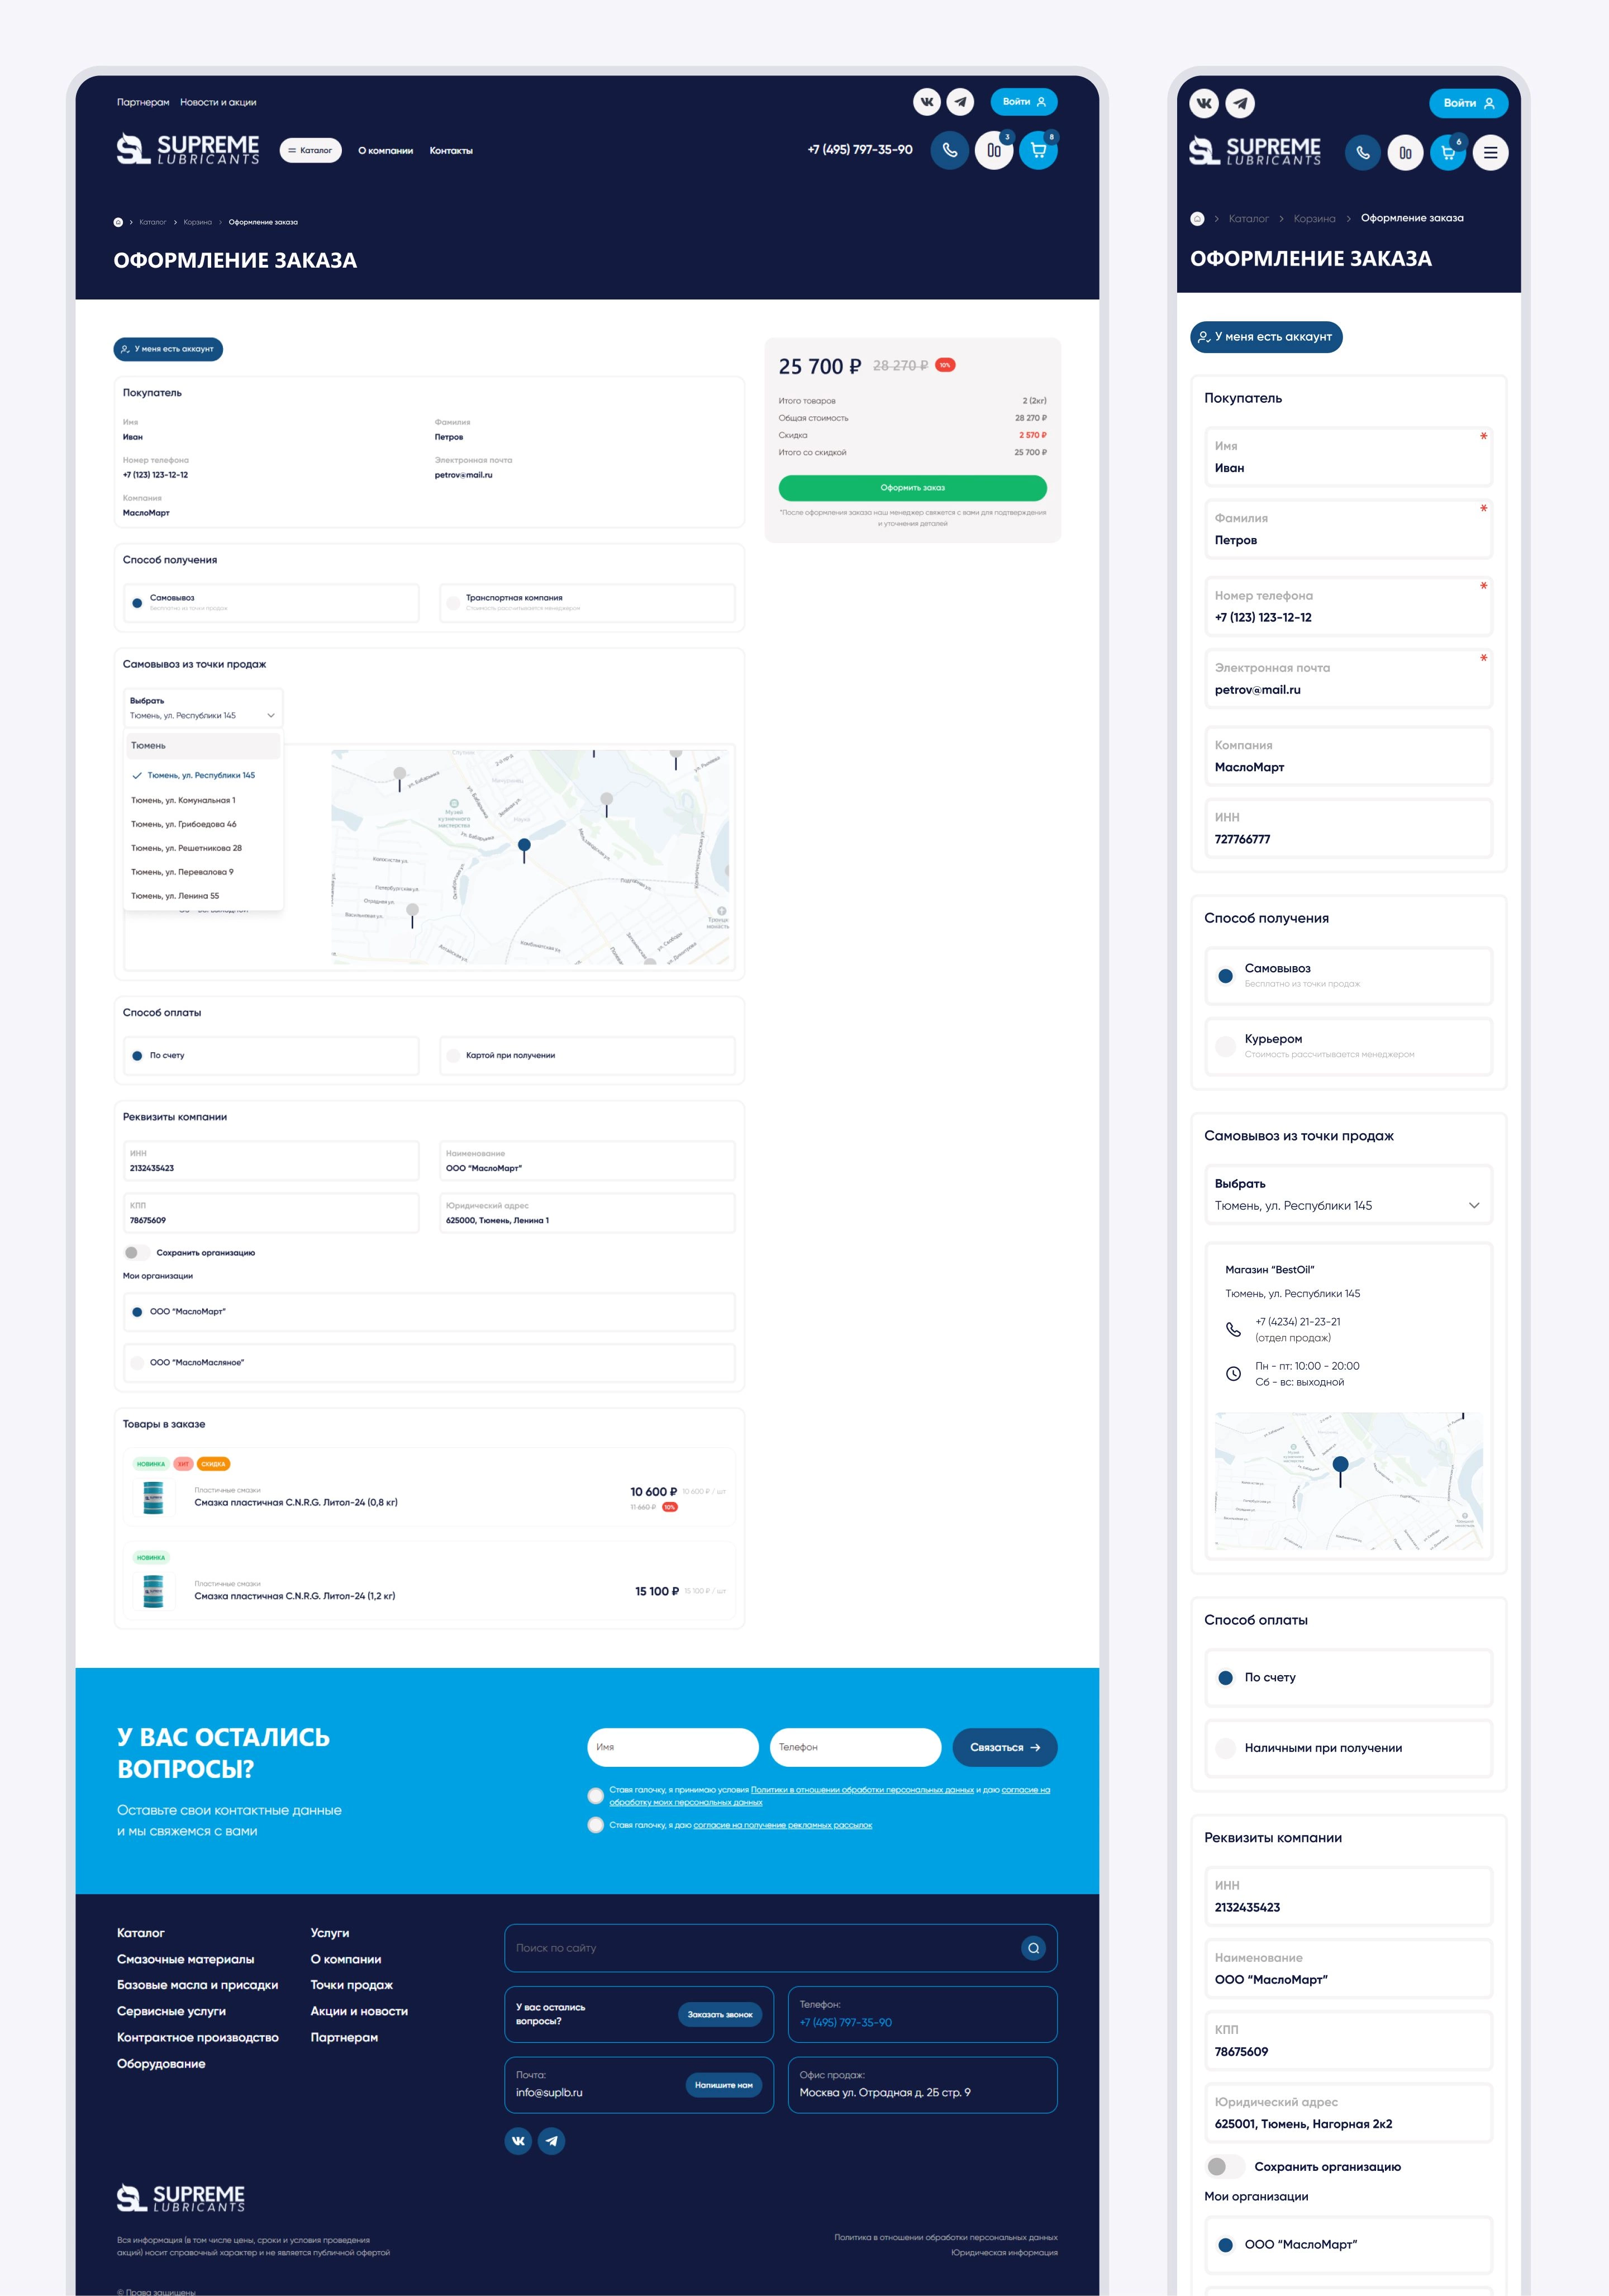This screenshot has height=2296, width=1609.
Task: Open Telegram icon in mobile header
Action: point(1240,103)
